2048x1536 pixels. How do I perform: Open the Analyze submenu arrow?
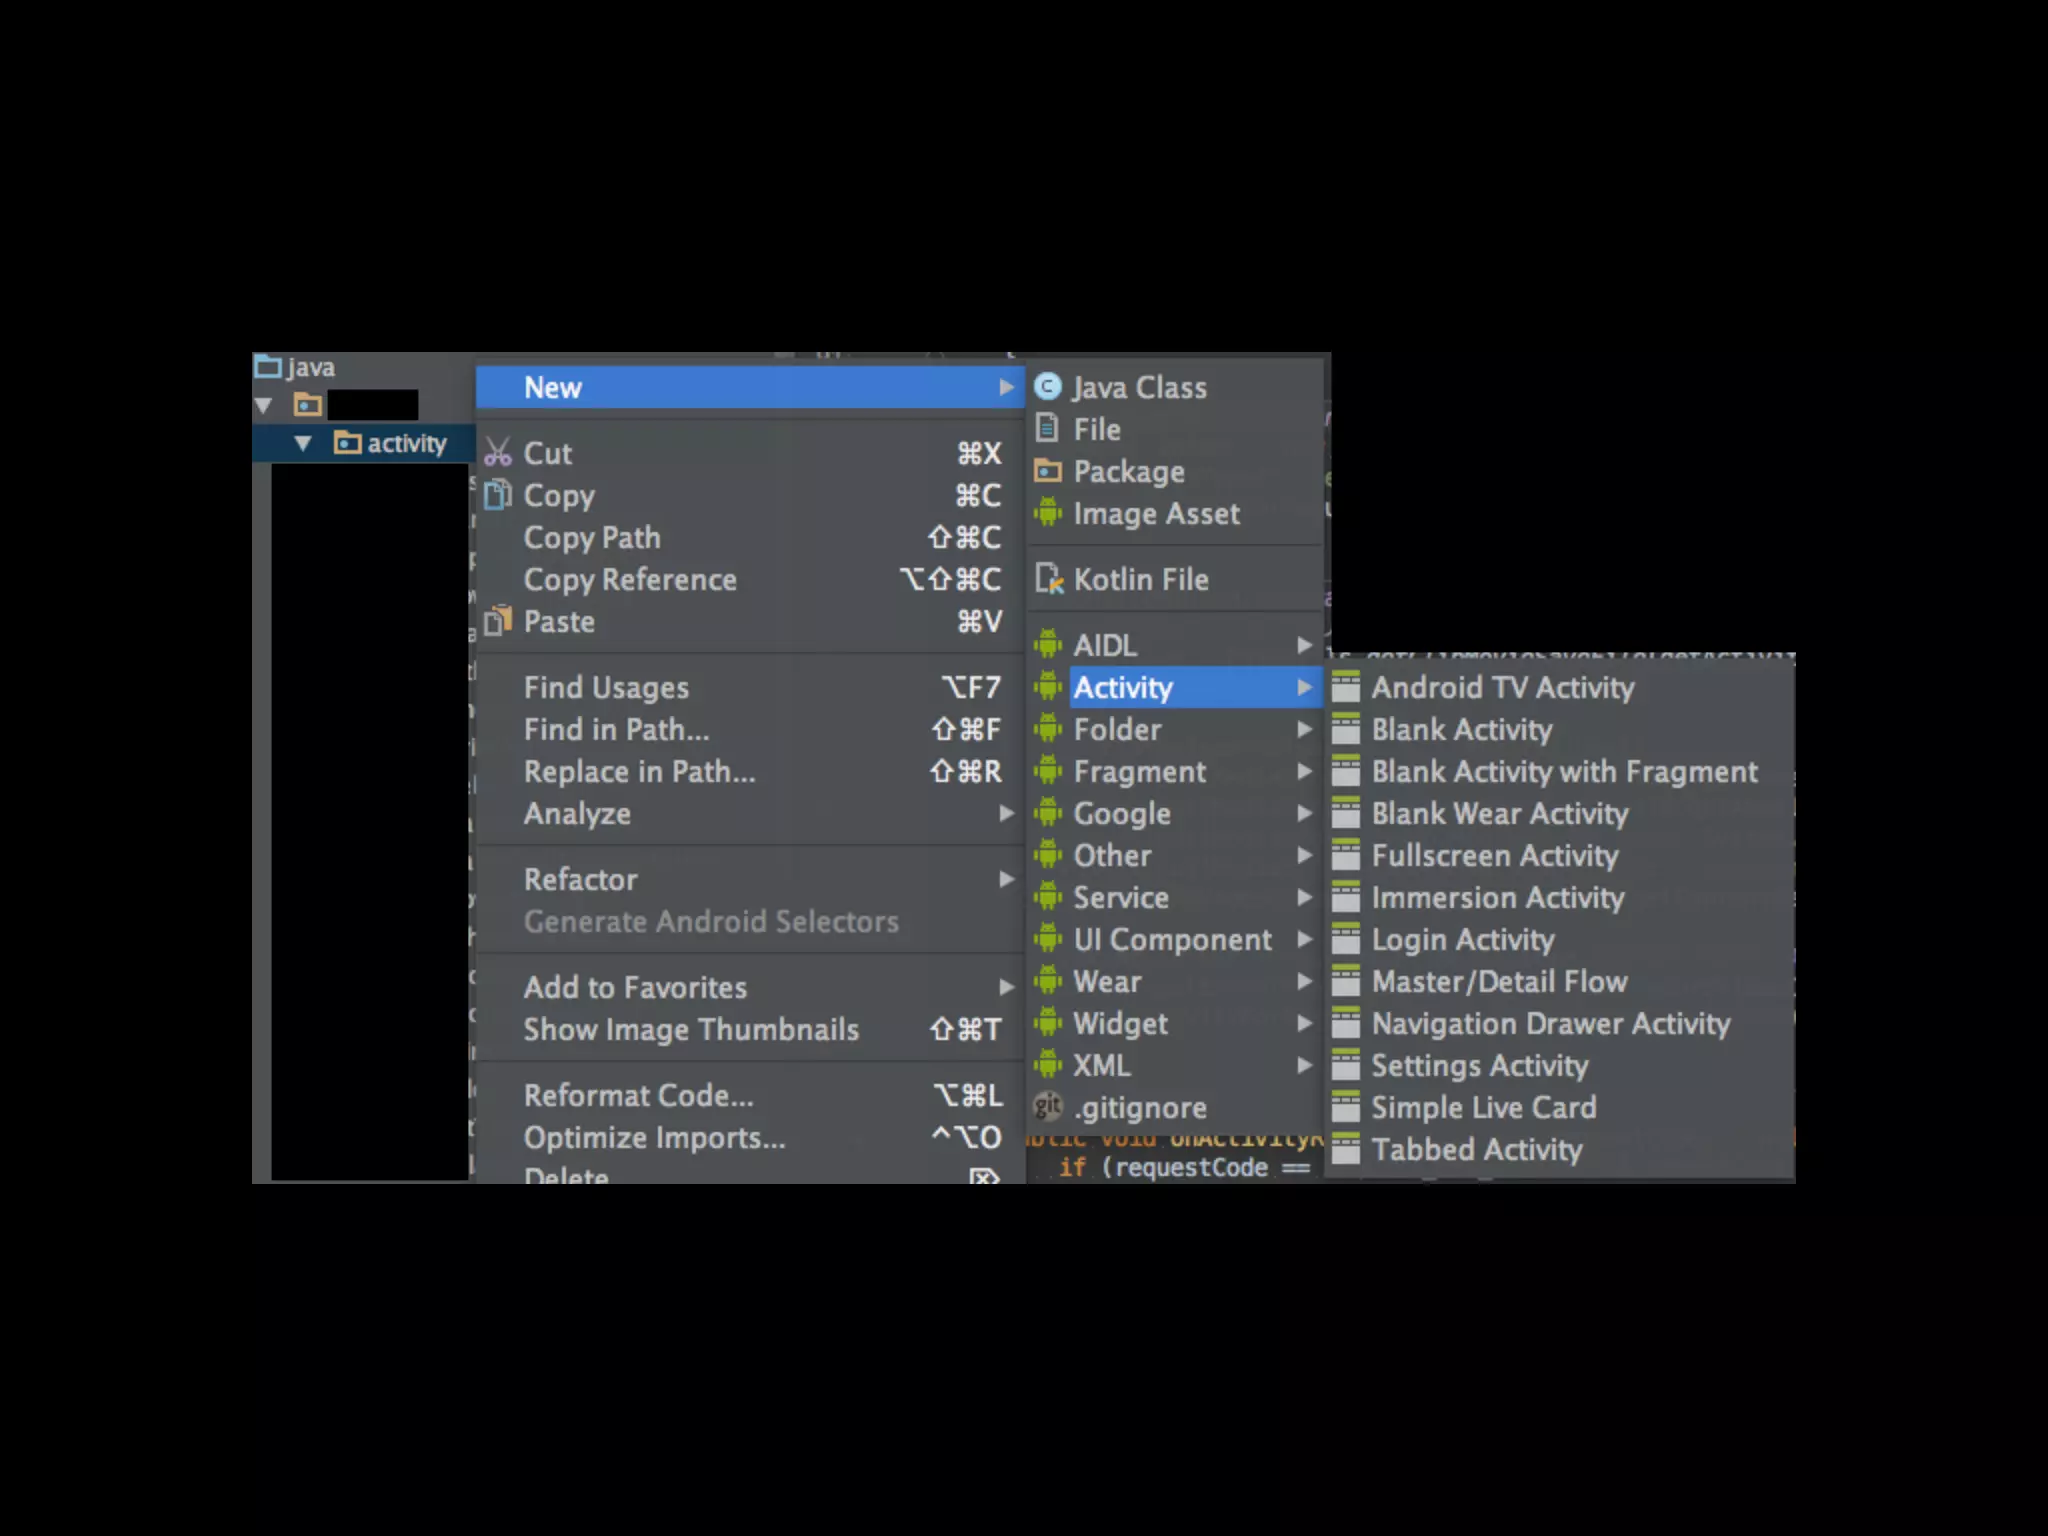(x=1006, y=813)
